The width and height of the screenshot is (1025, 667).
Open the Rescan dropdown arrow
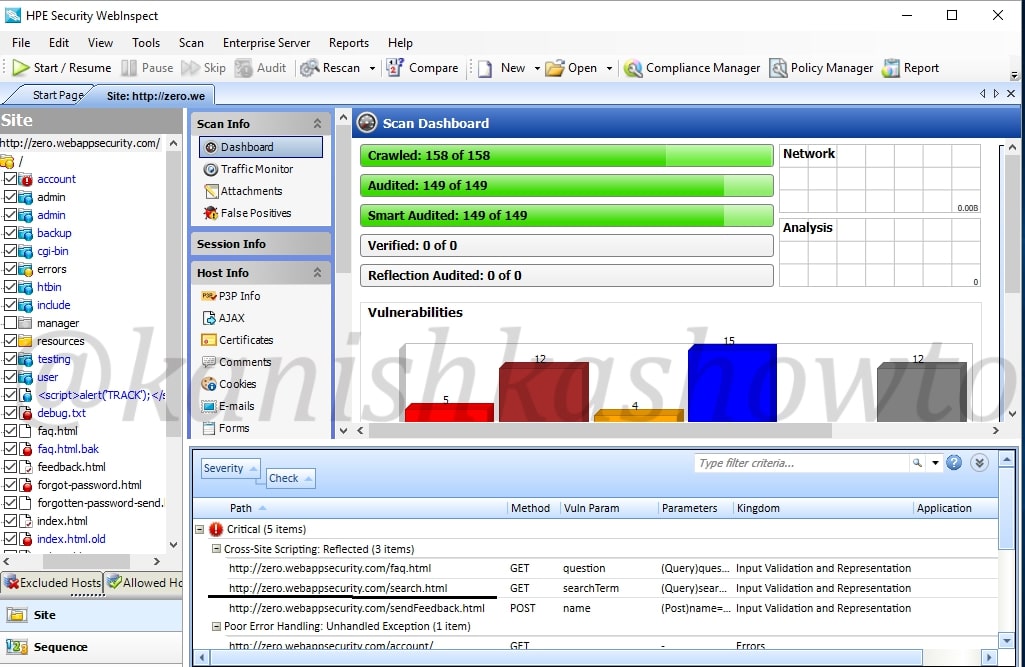[372, 68]
